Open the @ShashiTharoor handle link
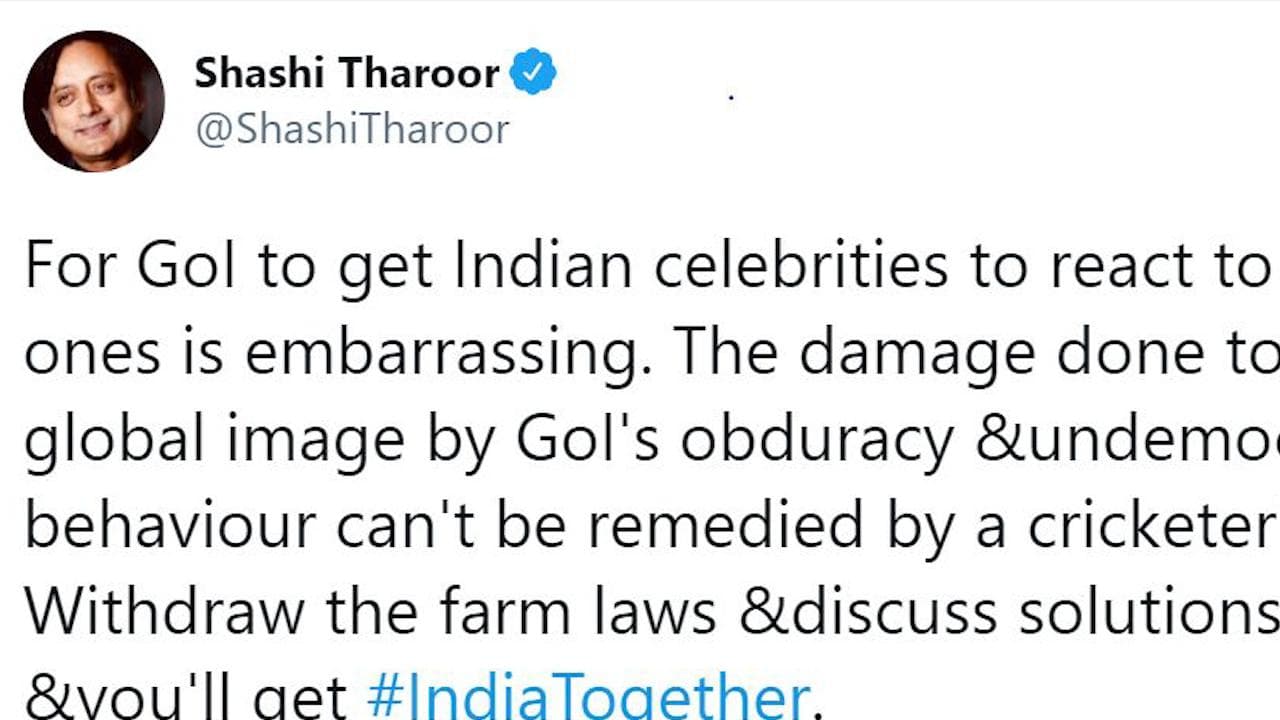Viewport: 1280px width, 720px height. (352, 130)
